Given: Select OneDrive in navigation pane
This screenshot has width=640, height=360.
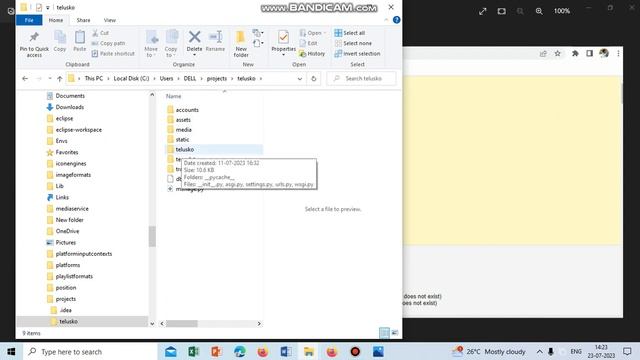Looking at the screenshot, I should (x=67, y=231).
